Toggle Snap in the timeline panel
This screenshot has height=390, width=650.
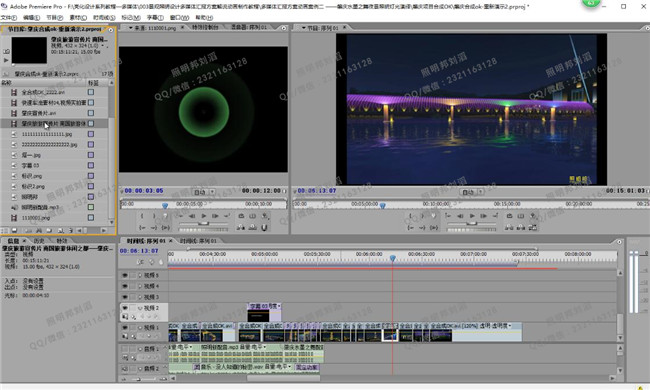141,262
